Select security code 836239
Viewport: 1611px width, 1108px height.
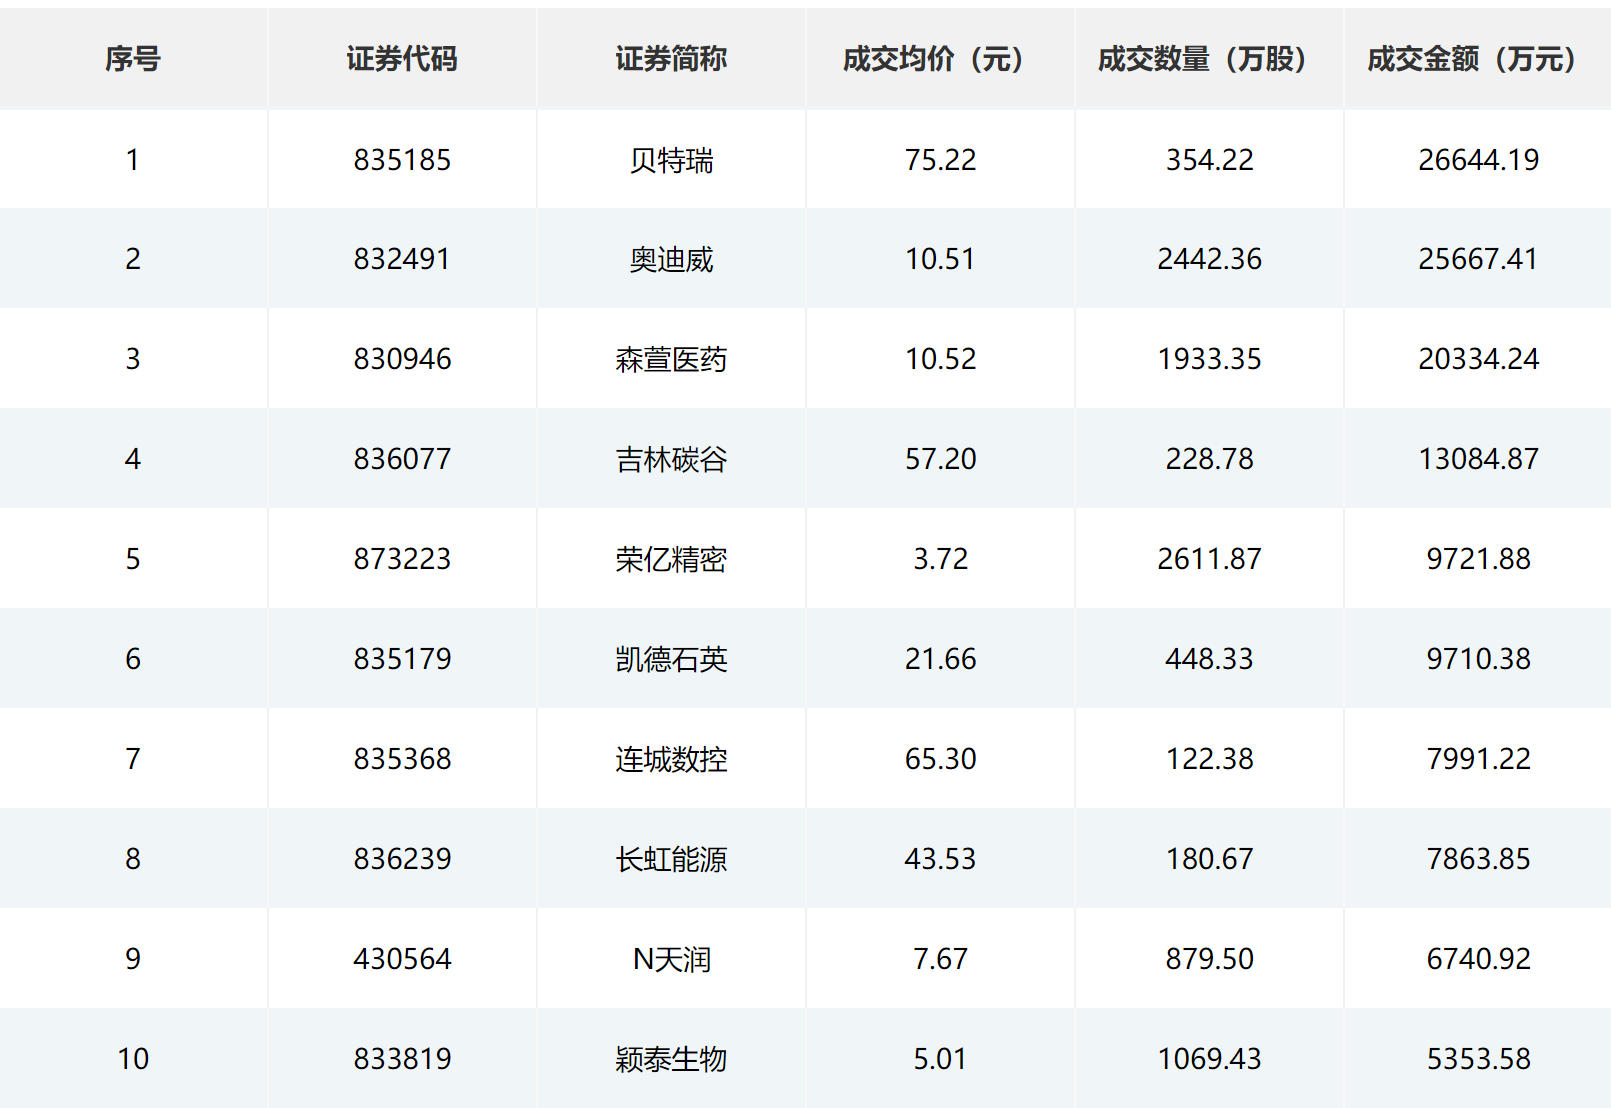402,859
